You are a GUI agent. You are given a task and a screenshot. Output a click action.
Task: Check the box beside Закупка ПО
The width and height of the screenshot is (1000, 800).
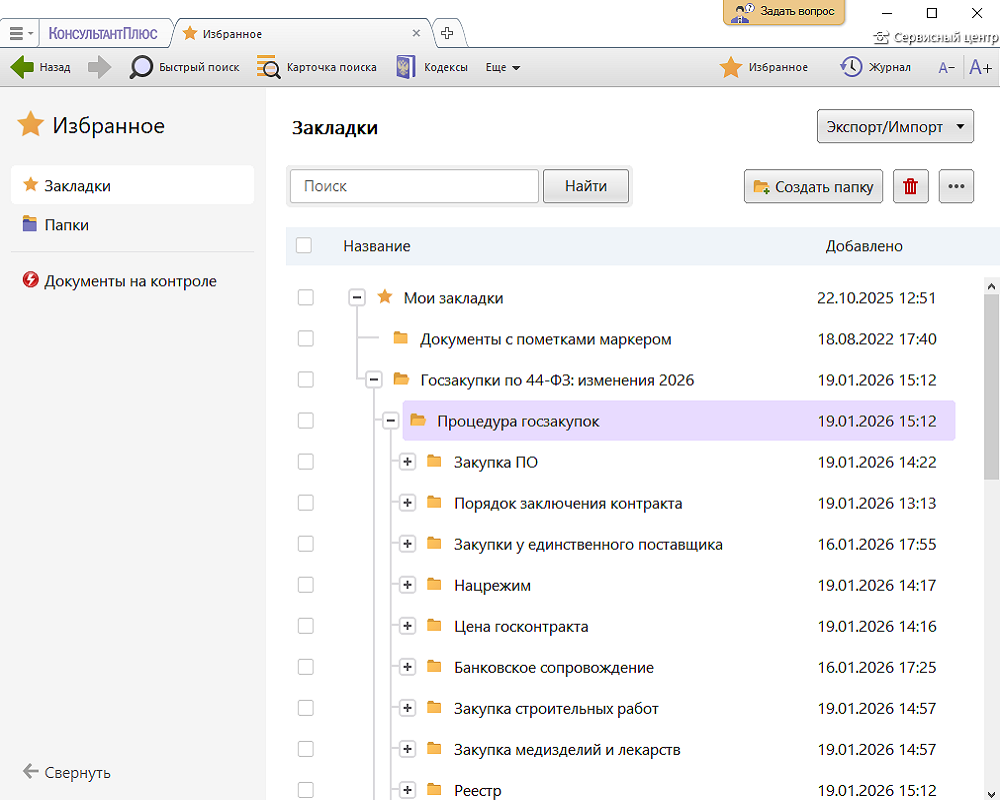[306, 462]
